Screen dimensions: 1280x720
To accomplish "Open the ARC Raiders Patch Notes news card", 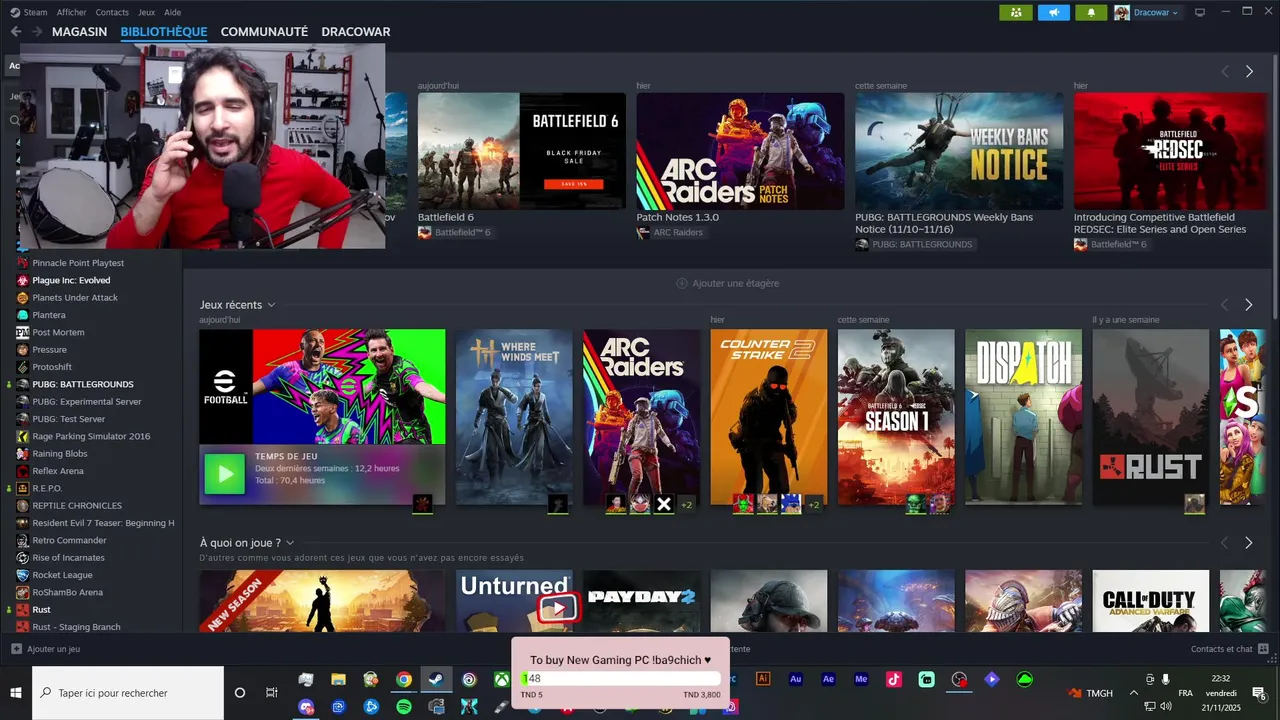I will (740, 151).
